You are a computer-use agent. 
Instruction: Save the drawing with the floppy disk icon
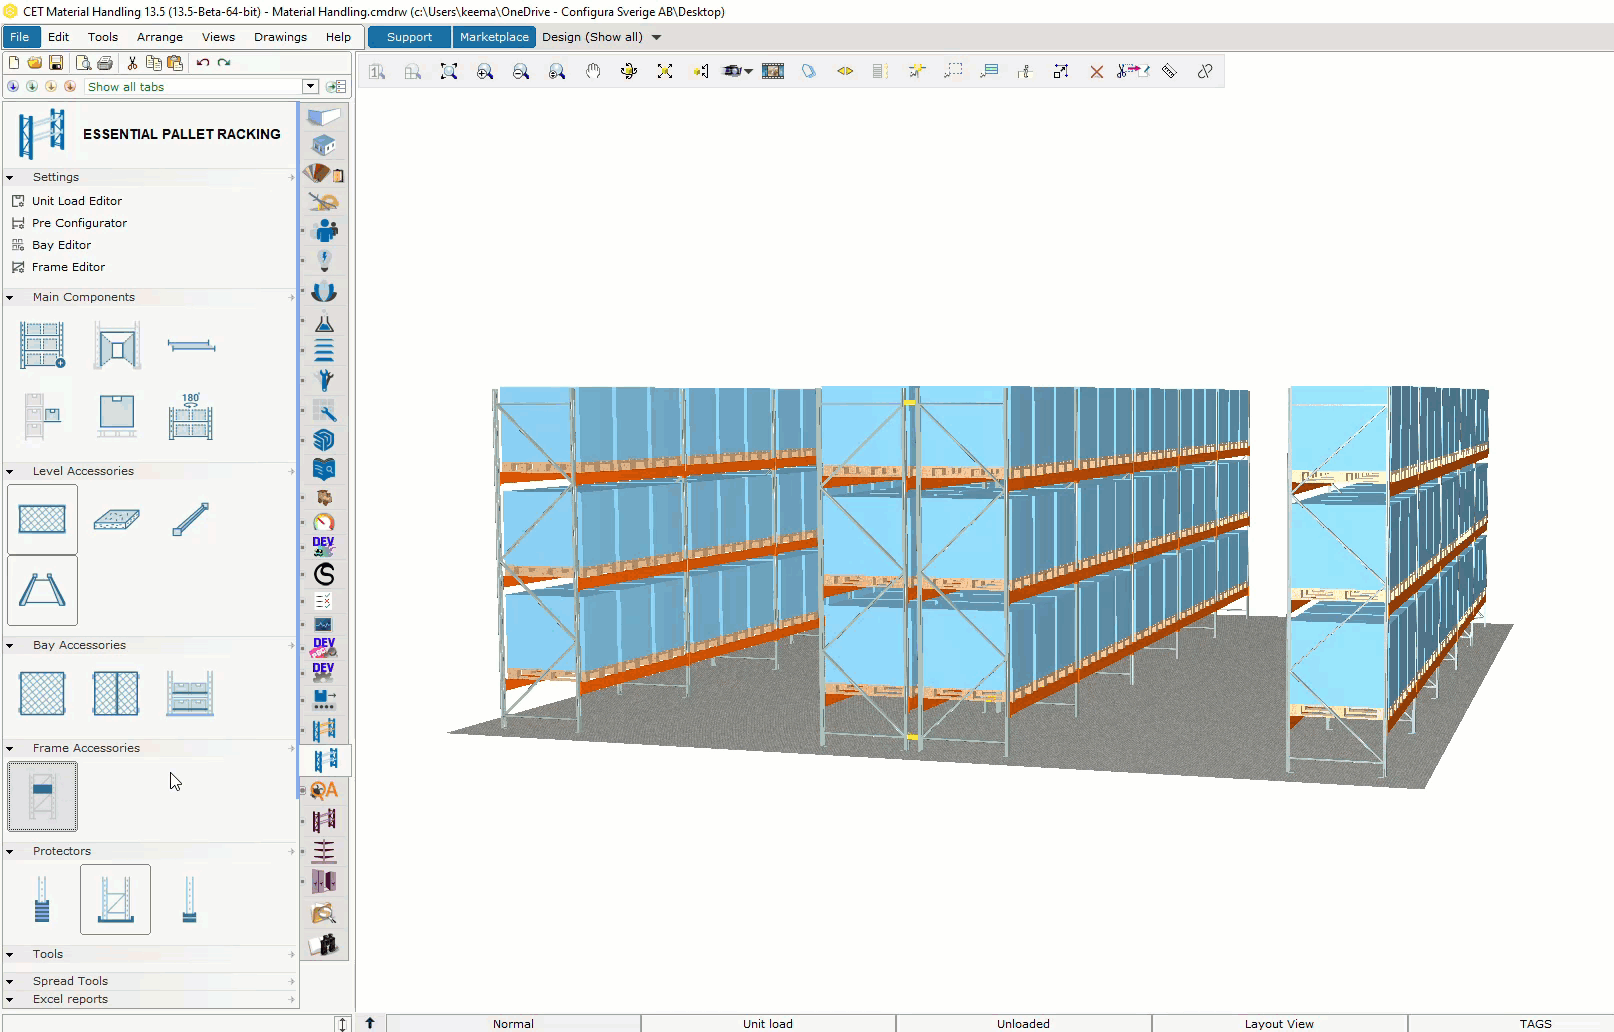pos(56,62)
